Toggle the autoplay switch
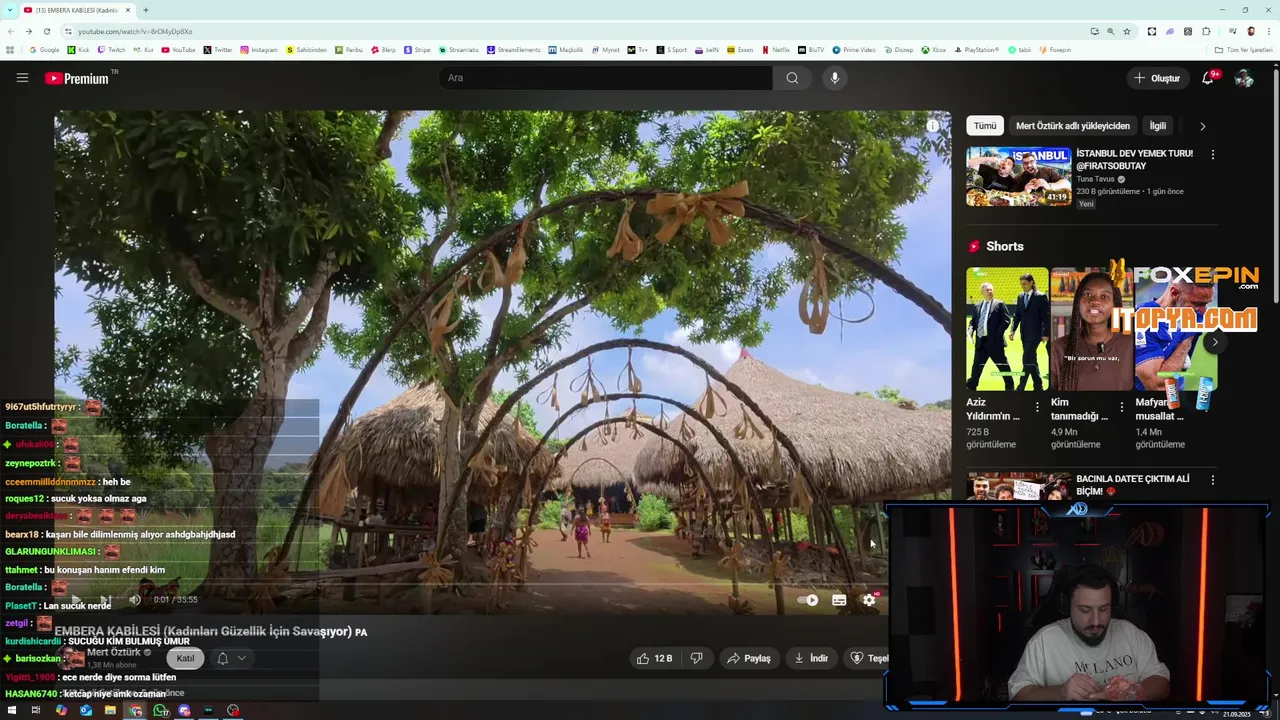The image size is (1280, 720). click(x=808, y=600)
